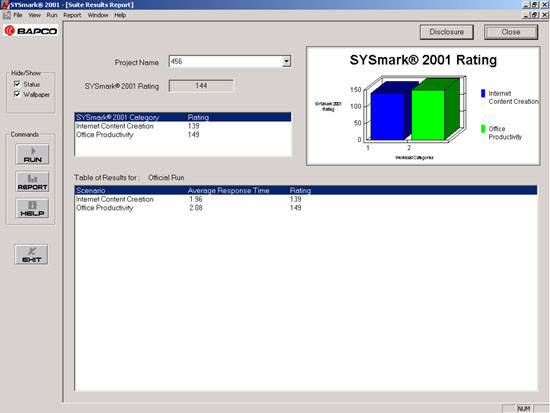Open the document icon beside the File menu
Viewport: 550px width, 413px height.
7,15
